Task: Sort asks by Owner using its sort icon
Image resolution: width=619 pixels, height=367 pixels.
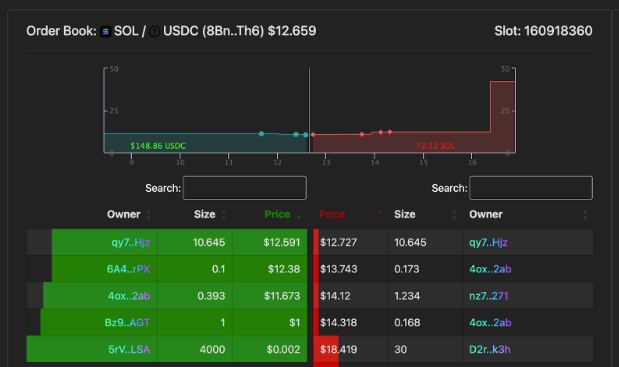Action: click(585, 215)
